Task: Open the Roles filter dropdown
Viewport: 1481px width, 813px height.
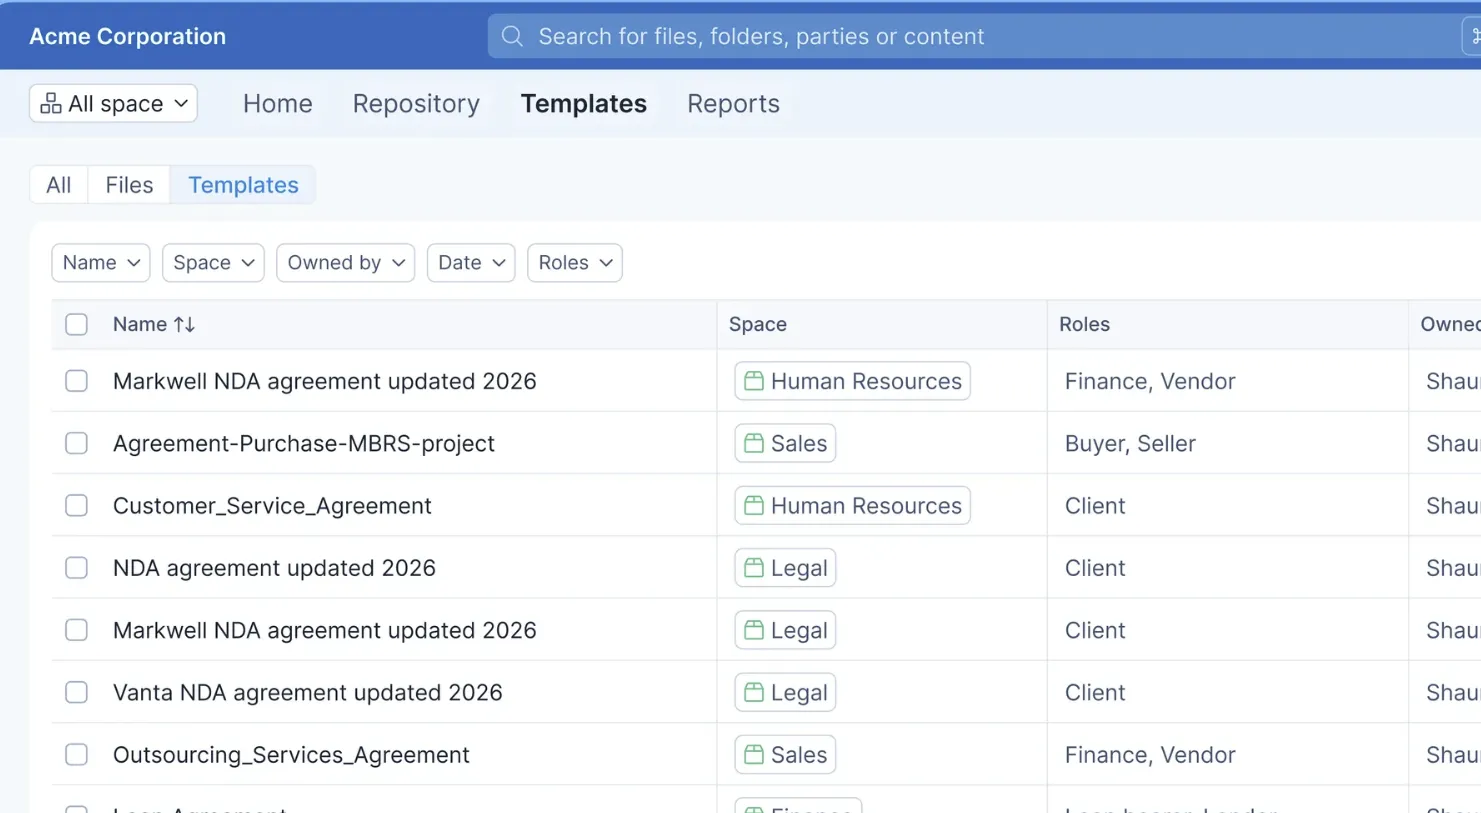Action: (x=575, y=263)
